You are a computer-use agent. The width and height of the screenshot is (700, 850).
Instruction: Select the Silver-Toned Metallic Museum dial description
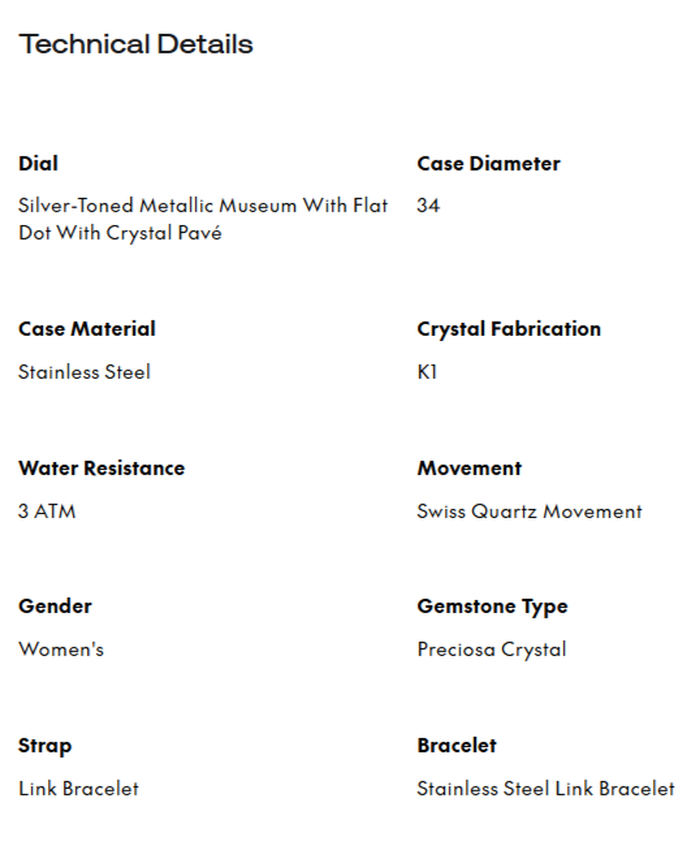tap(203, 219)
